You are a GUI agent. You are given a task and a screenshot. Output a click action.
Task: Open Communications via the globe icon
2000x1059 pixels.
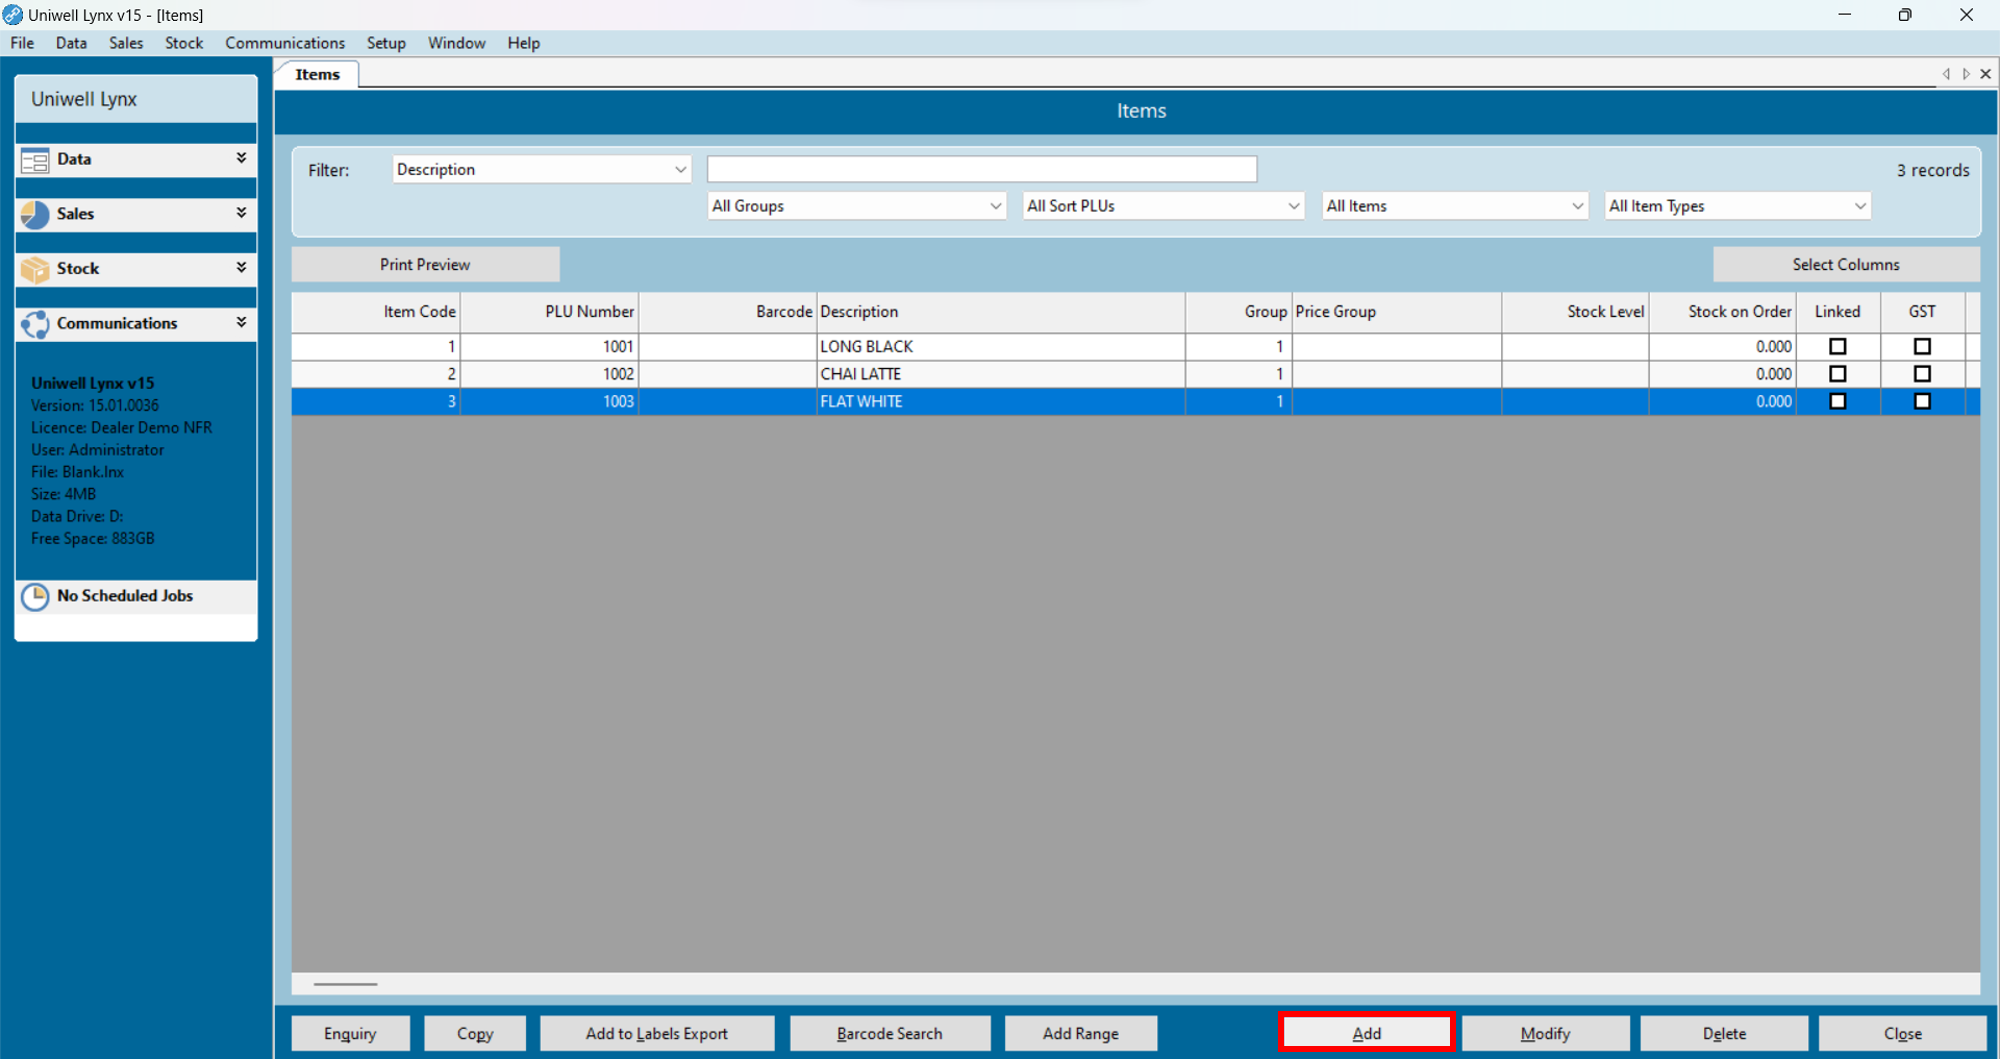34,323
